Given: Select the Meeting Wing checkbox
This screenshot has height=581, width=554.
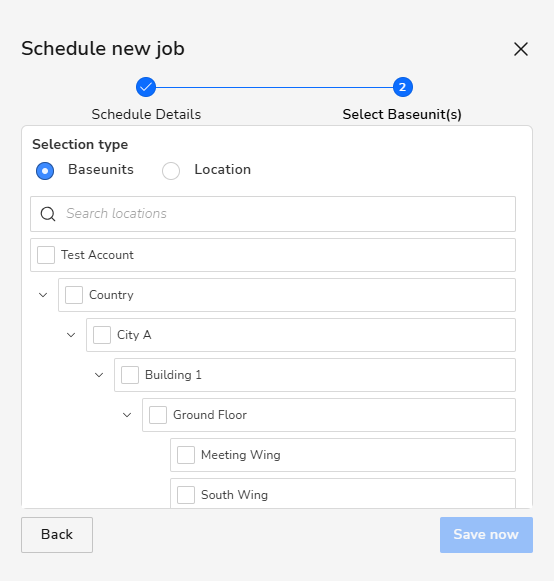Looking at the screenshot, I should pos(186,455).
